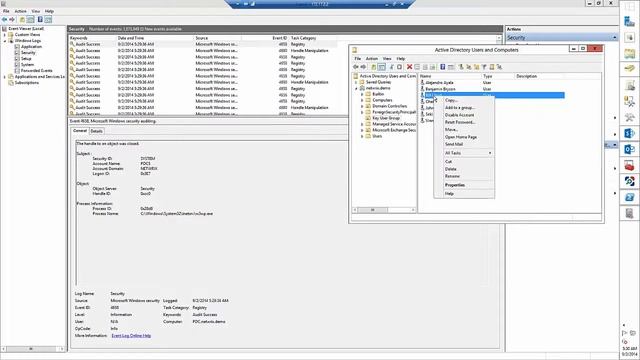Open Action menu in Event Viewer
Image resolution: width=640 pixels, height=360 pixels.
(20, 11)
